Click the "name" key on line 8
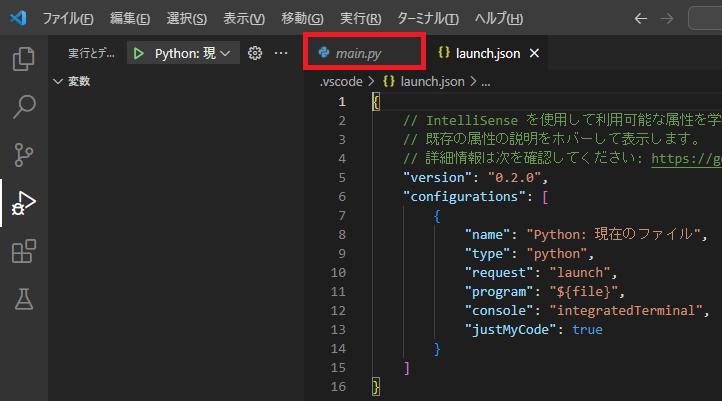This screenshot has height=401, width=722. pyautogui.click(x=488, y=235)
